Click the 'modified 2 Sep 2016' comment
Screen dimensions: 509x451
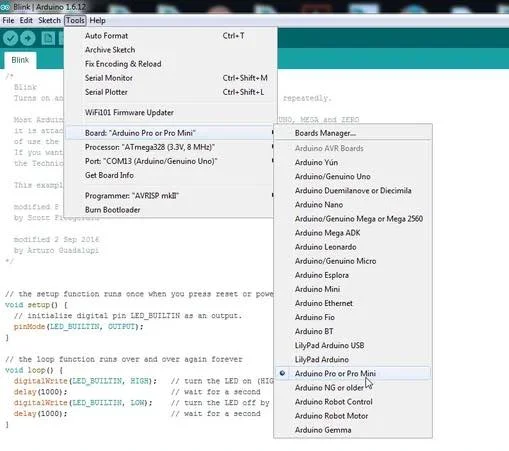tap(56, 239)
